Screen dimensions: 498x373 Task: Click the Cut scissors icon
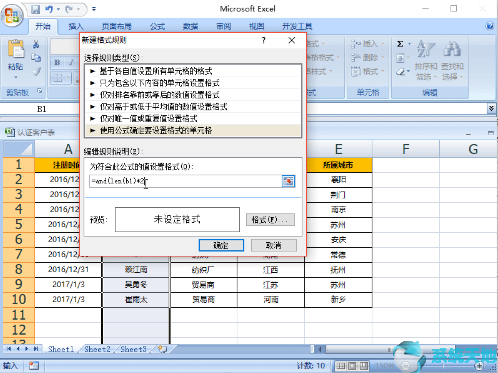coord(36,44)
